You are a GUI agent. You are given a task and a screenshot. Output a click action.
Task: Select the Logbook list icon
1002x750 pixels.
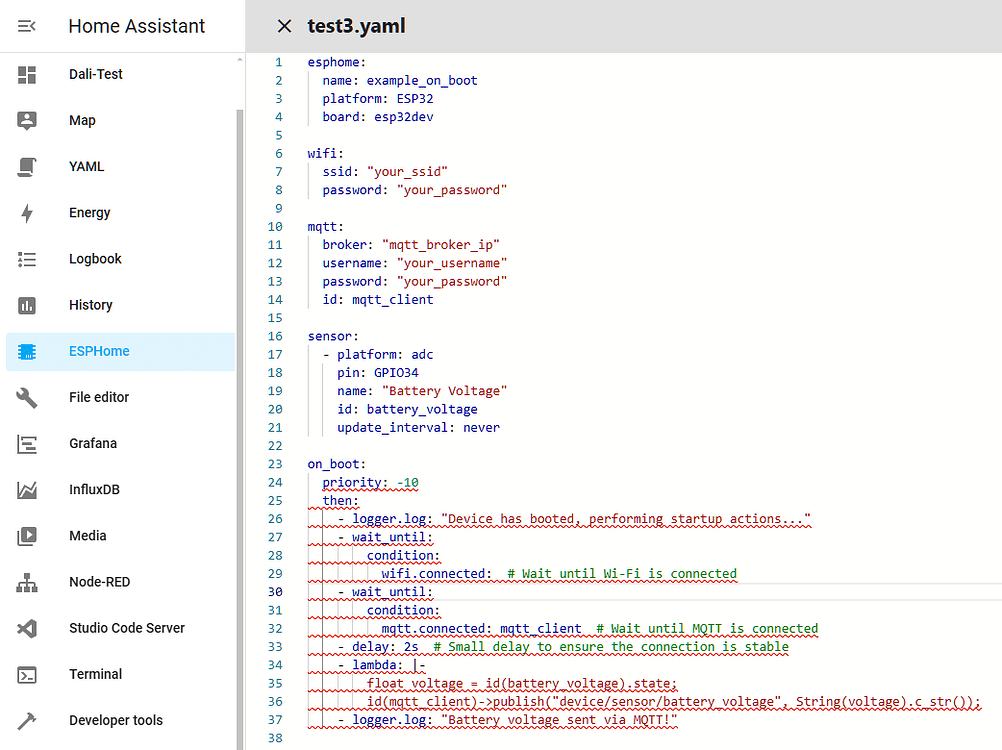coord(27,259)
